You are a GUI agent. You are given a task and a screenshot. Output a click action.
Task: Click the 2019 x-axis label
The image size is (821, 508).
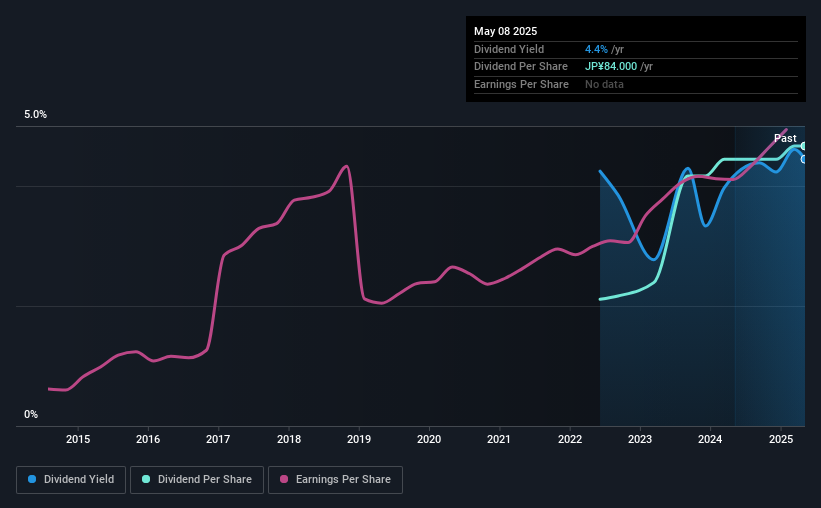[x=359, y=439]
